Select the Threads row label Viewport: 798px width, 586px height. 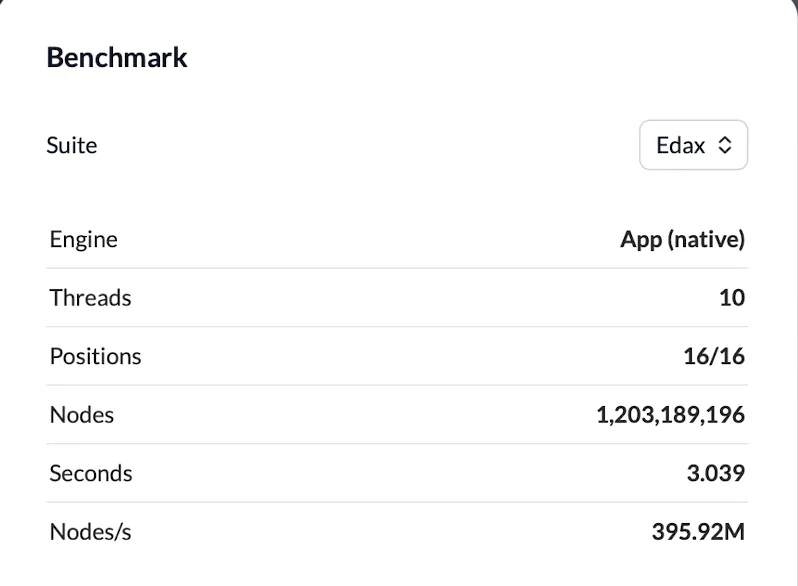tap(91, 298)
